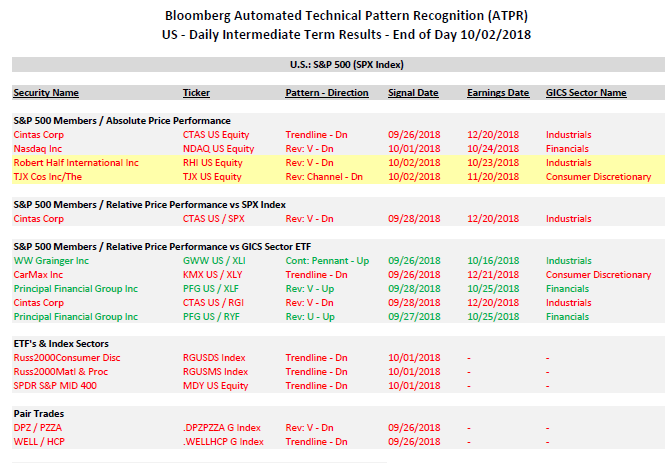
Task: Select the .WELLHCP G Index ticker
Action: [x=223, y=442]
